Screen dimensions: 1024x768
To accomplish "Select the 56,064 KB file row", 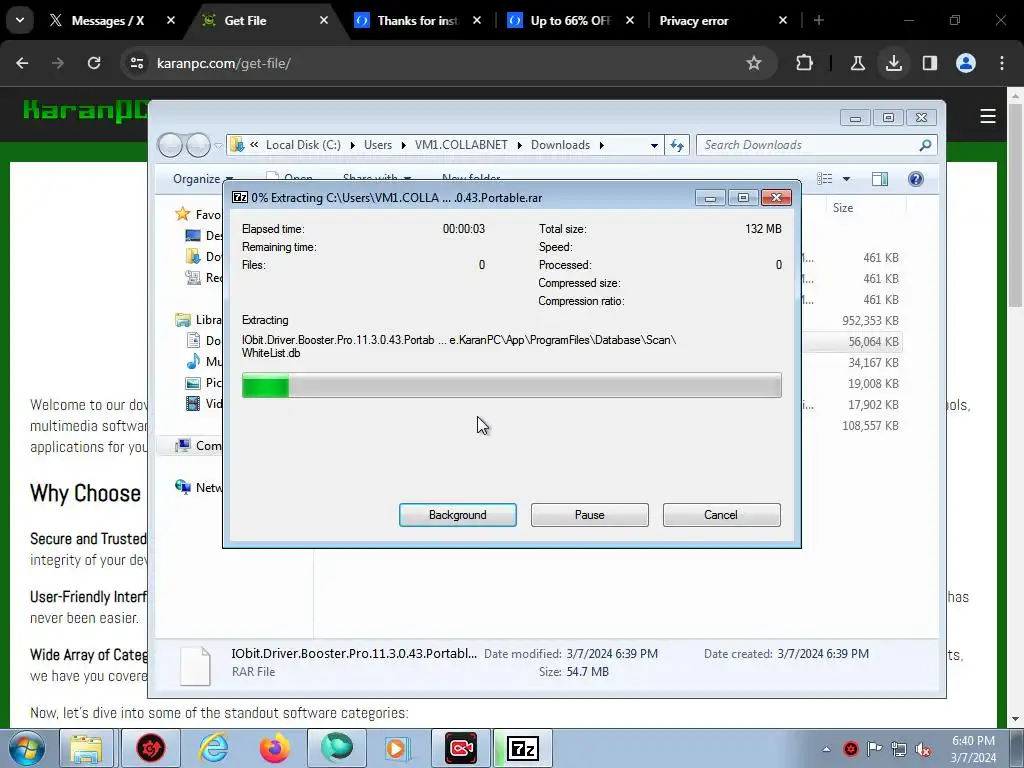I will pos(853,342).
